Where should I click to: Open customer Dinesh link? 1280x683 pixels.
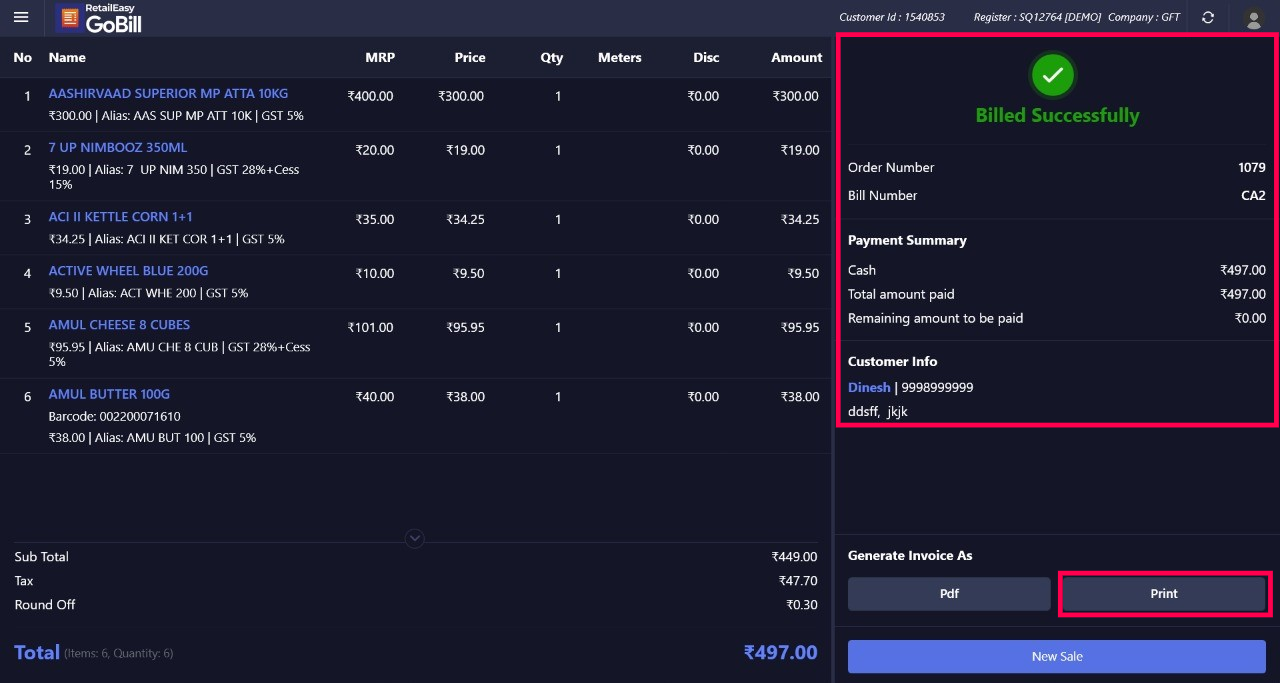point(869,387)
